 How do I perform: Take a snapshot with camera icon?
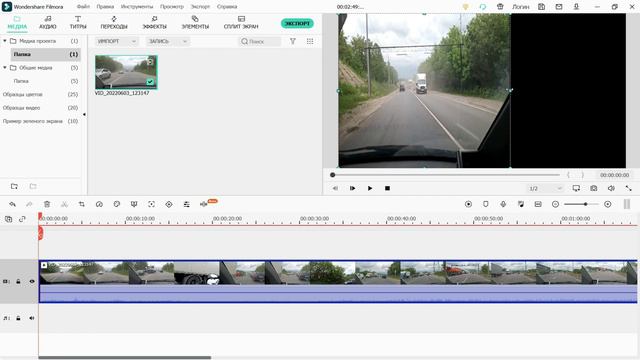594,188
